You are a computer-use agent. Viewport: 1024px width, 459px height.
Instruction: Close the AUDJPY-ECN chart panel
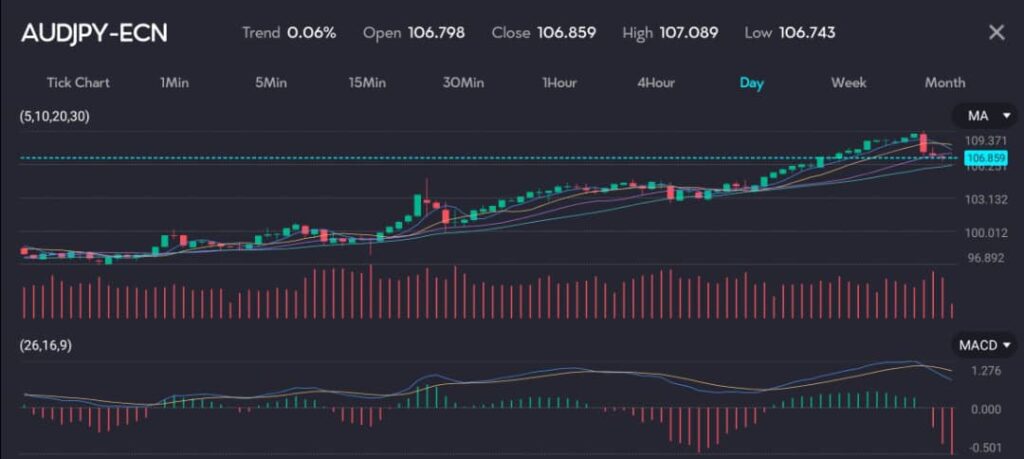click(996, 33)
